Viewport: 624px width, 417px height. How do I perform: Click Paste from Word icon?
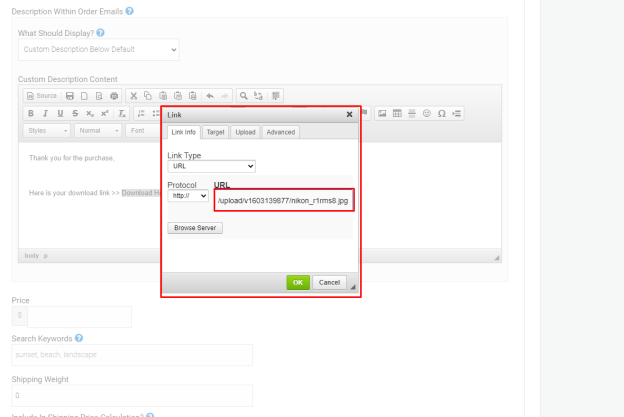pos(193,96)
